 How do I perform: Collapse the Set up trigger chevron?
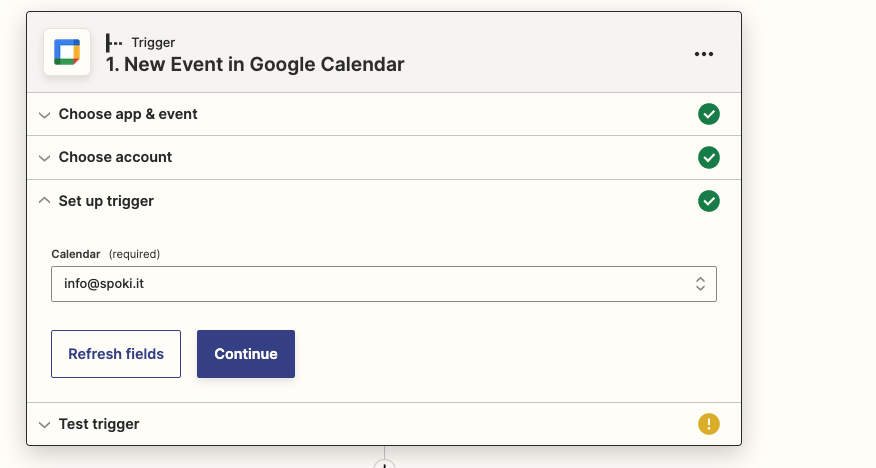44,201
